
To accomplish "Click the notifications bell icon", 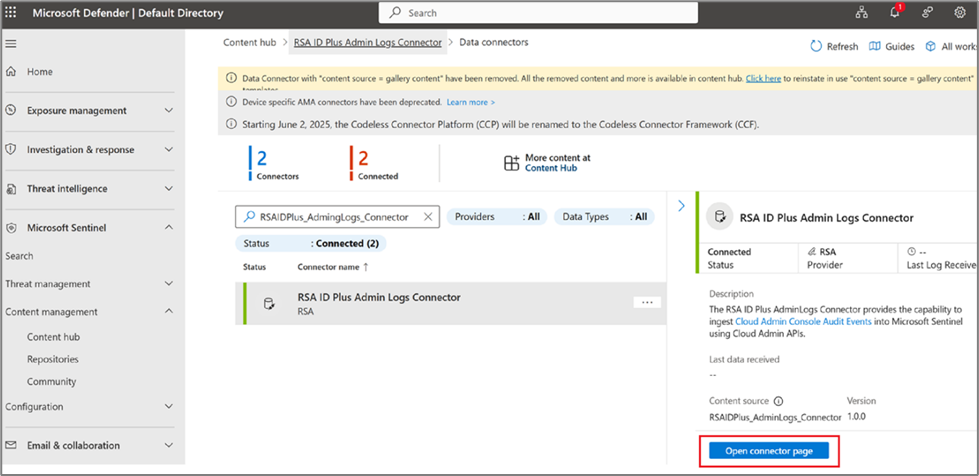I will [894, 13].
